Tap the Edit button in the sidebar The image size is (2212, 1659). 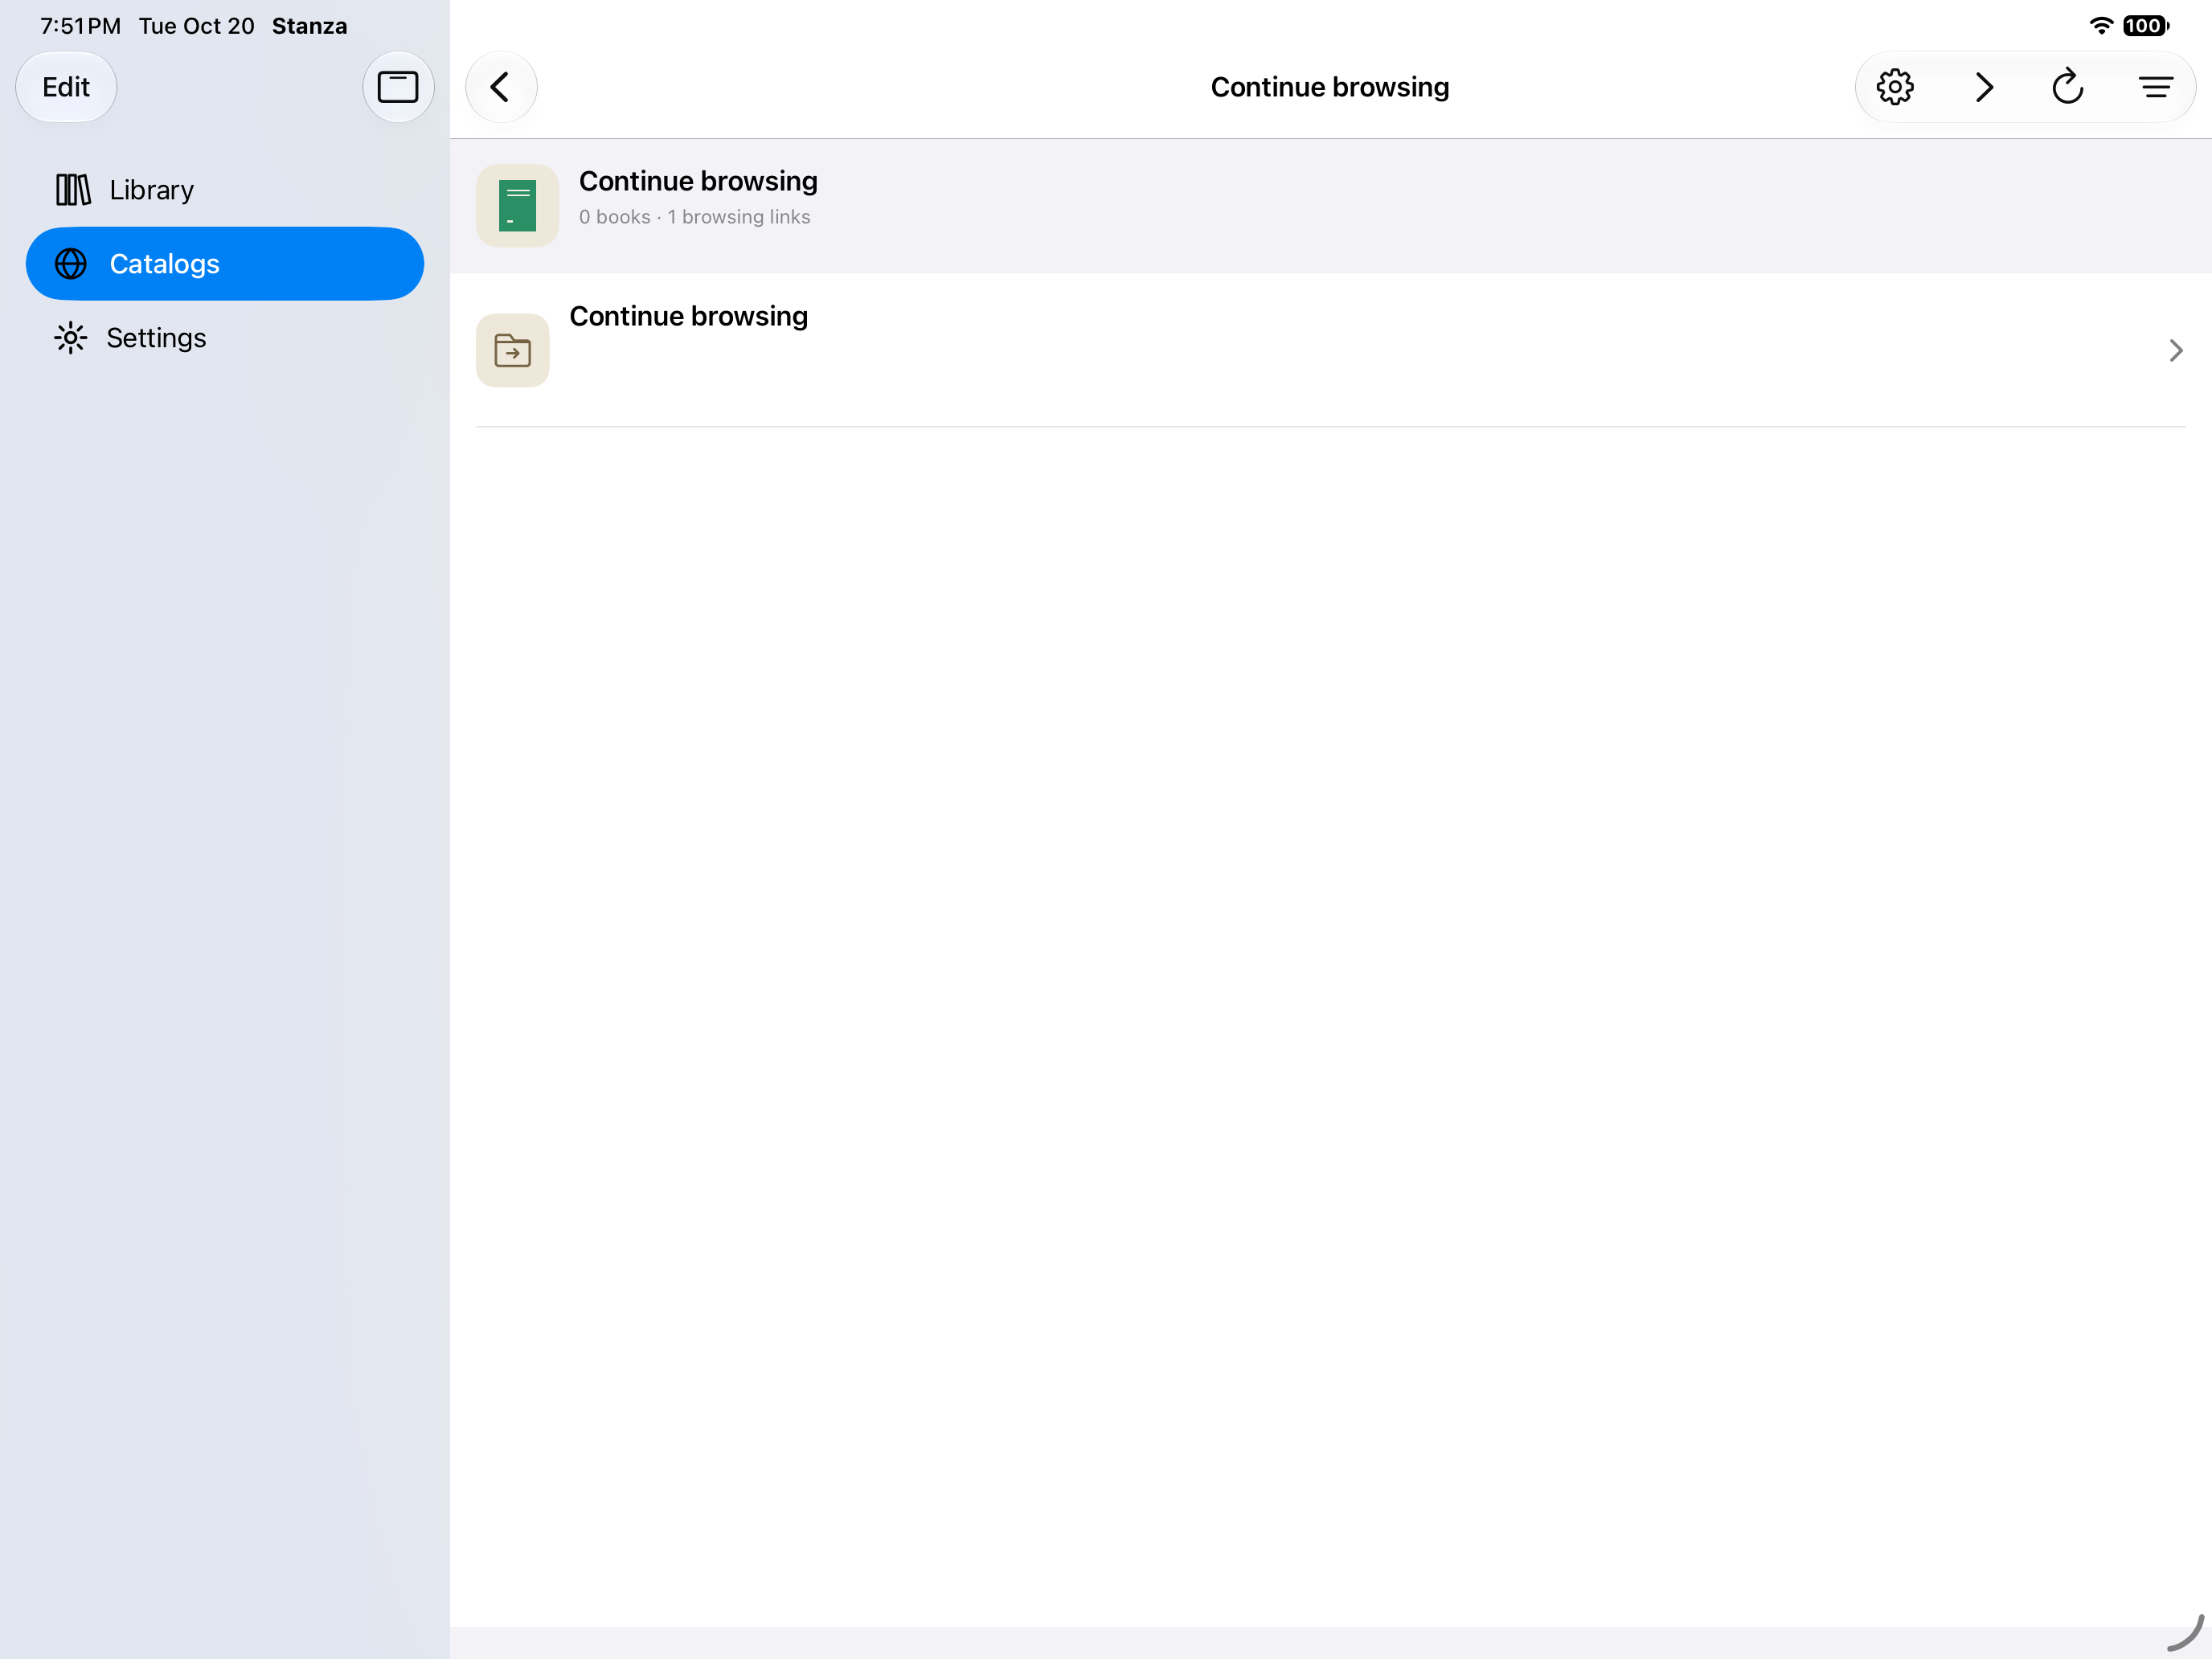[66, 87]
